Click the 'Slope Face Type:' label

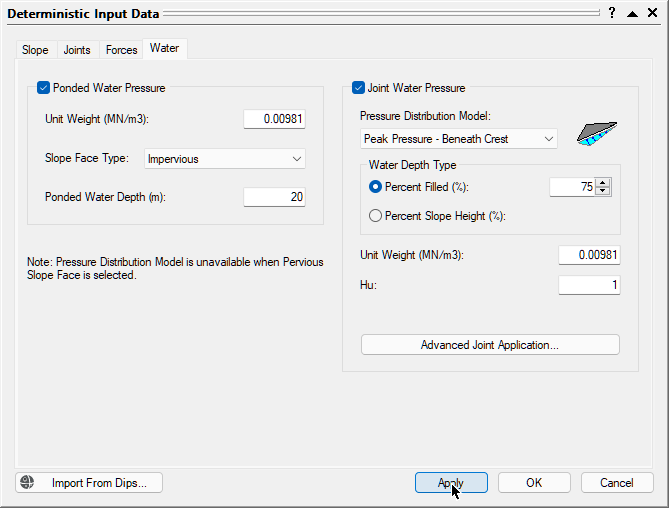pyautogui.click(x=87, y=158)
